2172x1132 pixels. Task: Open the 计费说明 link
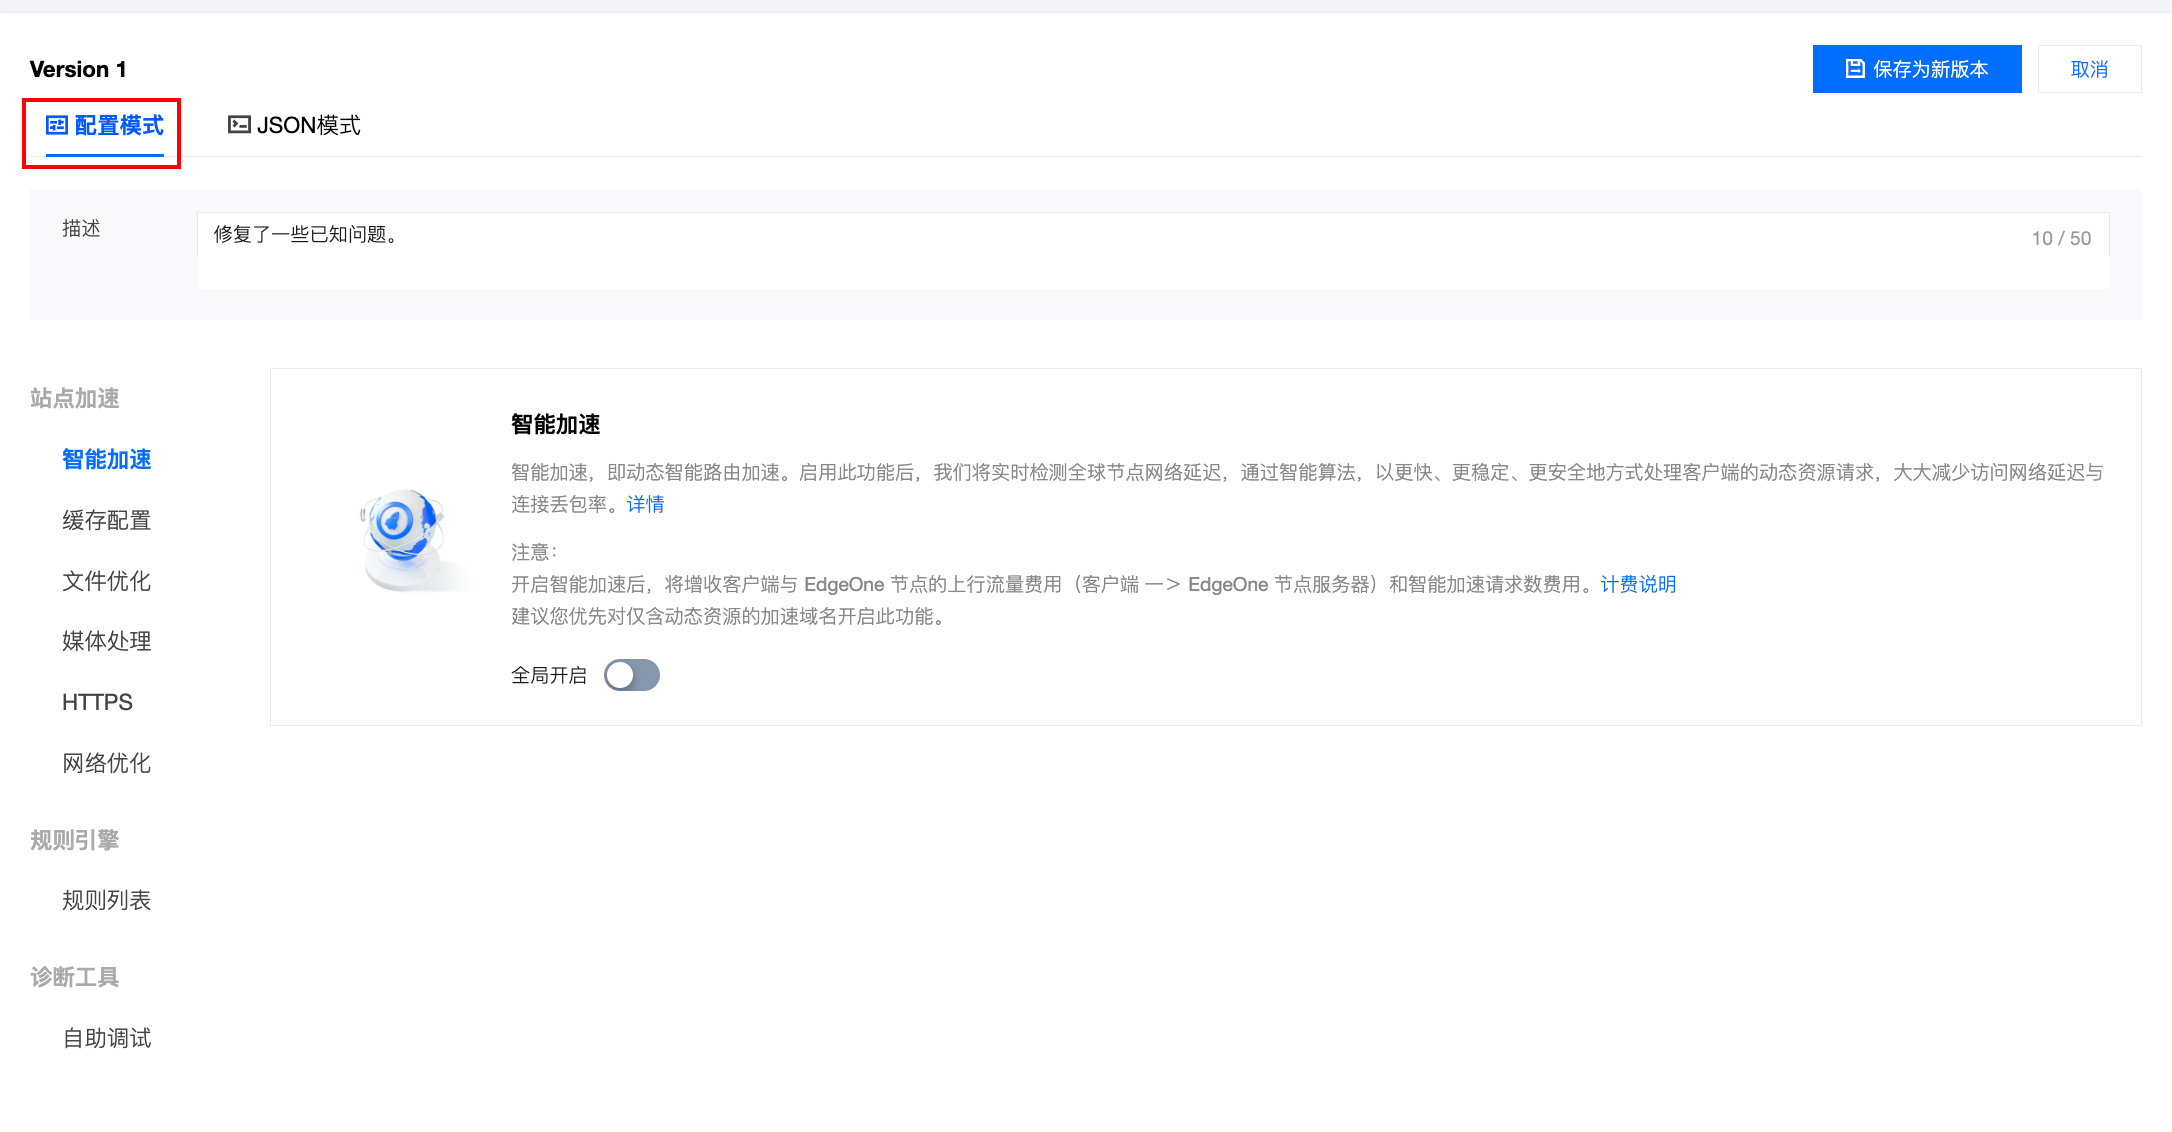click(x=1638, y=584)
